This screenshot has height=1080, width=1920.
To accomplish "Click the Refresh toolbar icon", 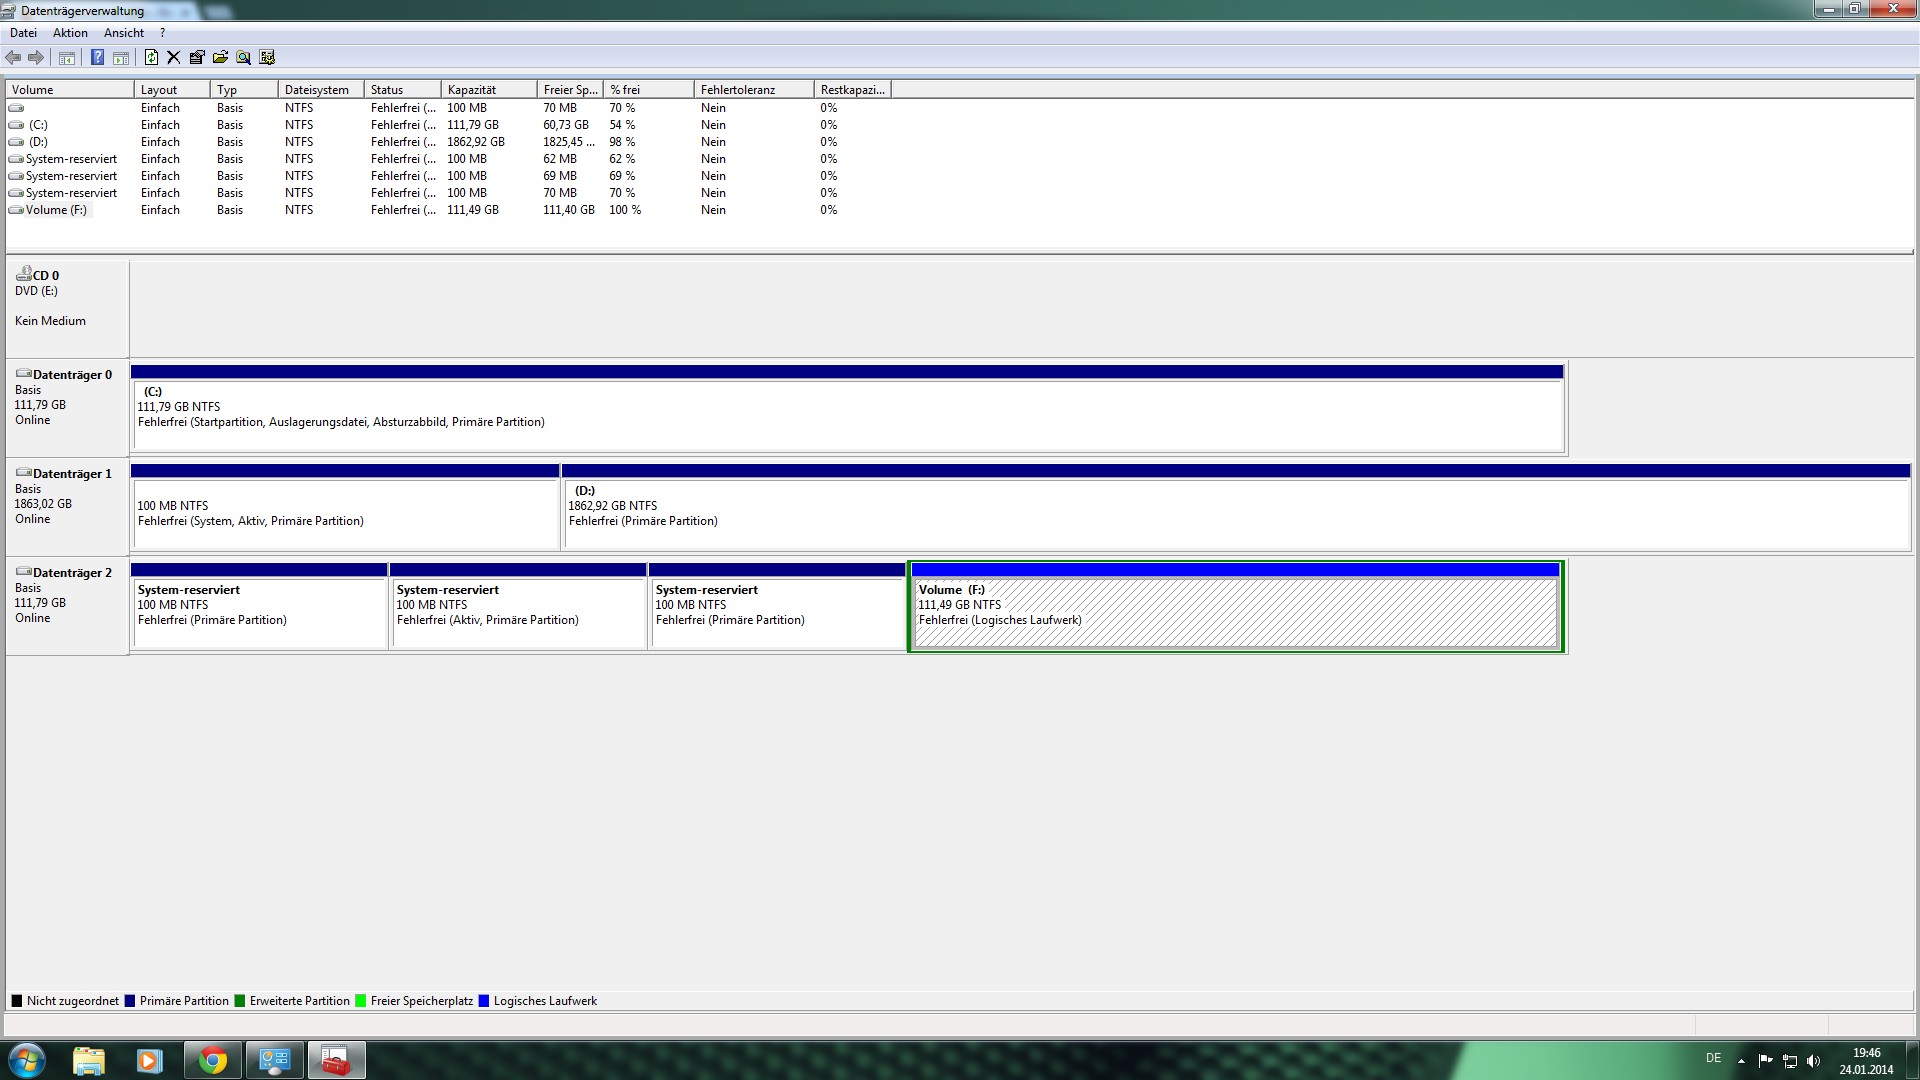I will coord(151,57).
